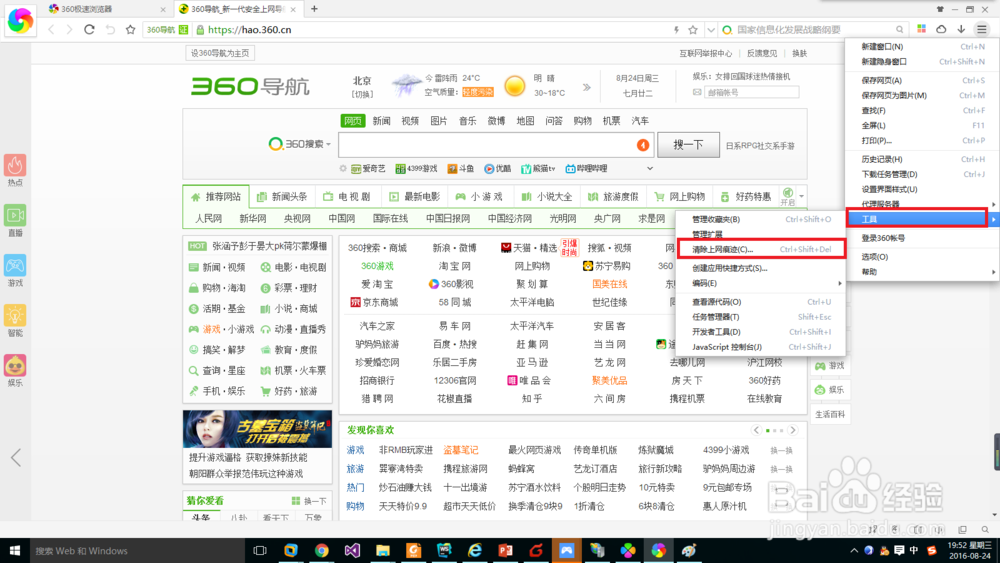1000x563 pixels.
Task: Click the 切换 city link under 北京
Action: 362,94
